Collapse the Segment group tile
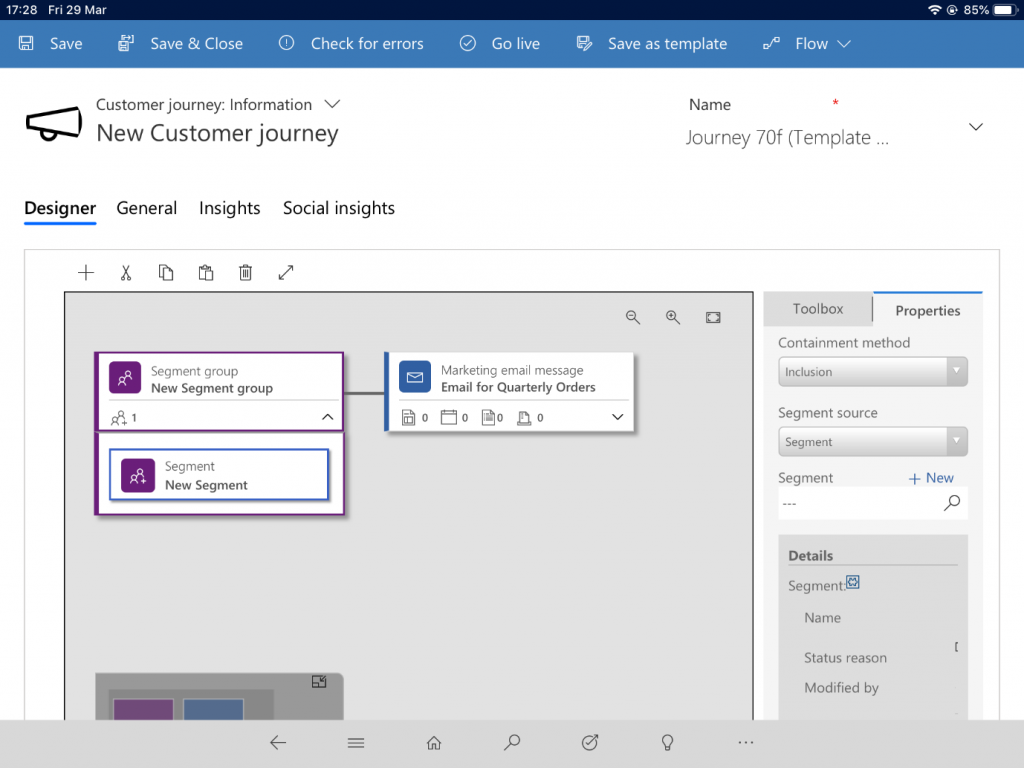1024x768 pixels. tap(327, 417)
